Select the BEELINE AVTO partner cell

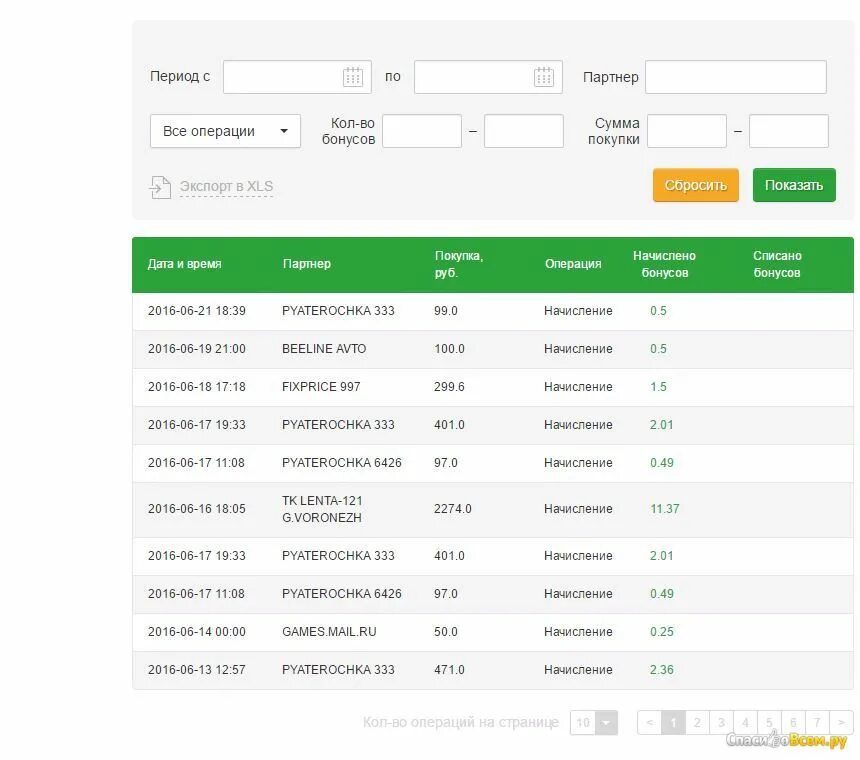(x=324, y=349)
